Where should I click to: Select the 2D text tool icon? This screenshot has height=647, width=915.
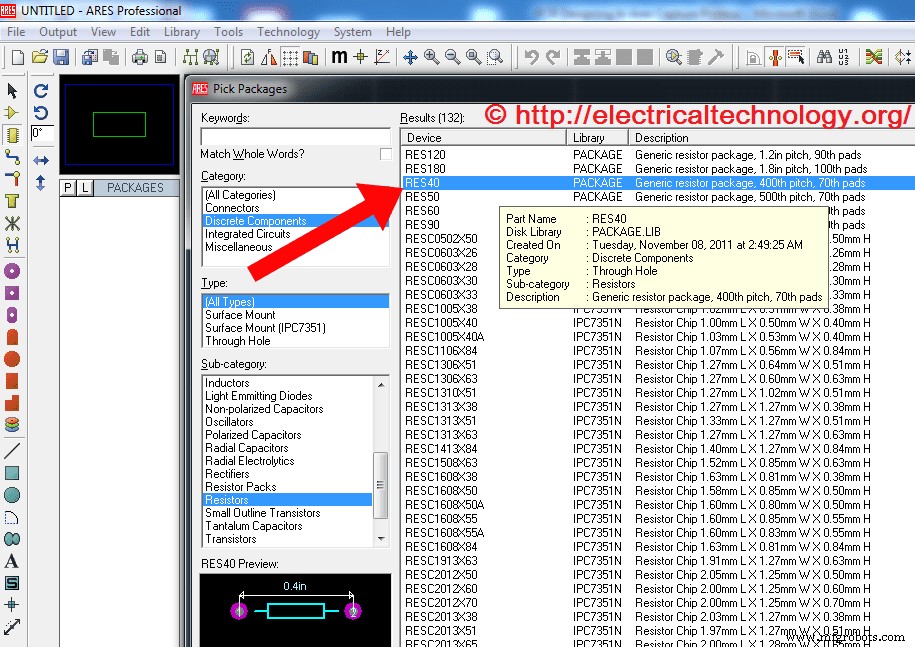coord(12,561)
